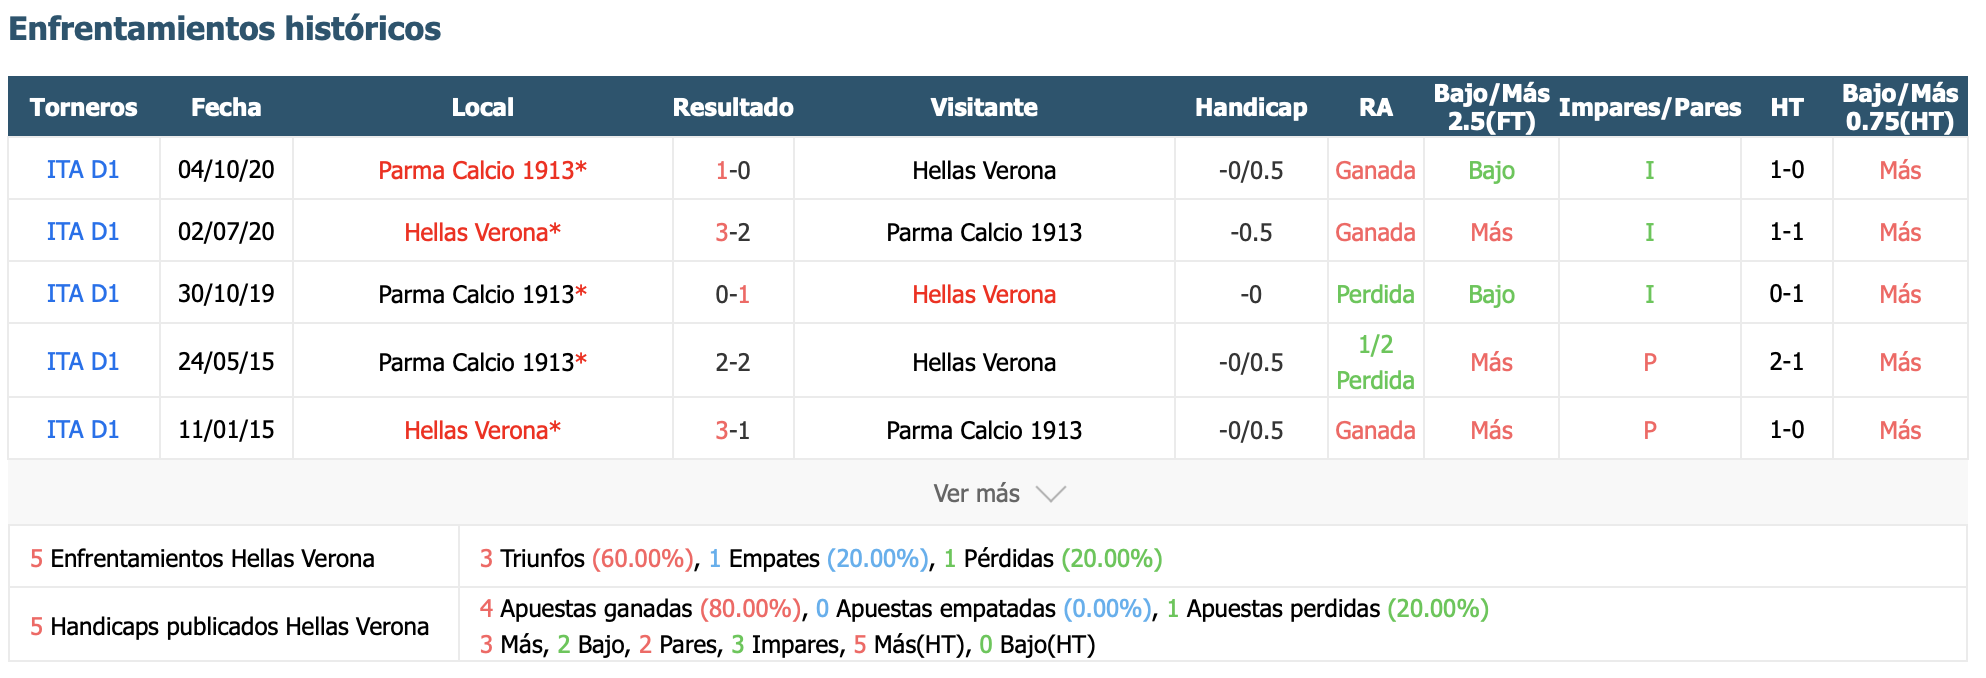Select the 1/2 Perdida RA cell
The image size is (1986, 678).
point(1375,362)
